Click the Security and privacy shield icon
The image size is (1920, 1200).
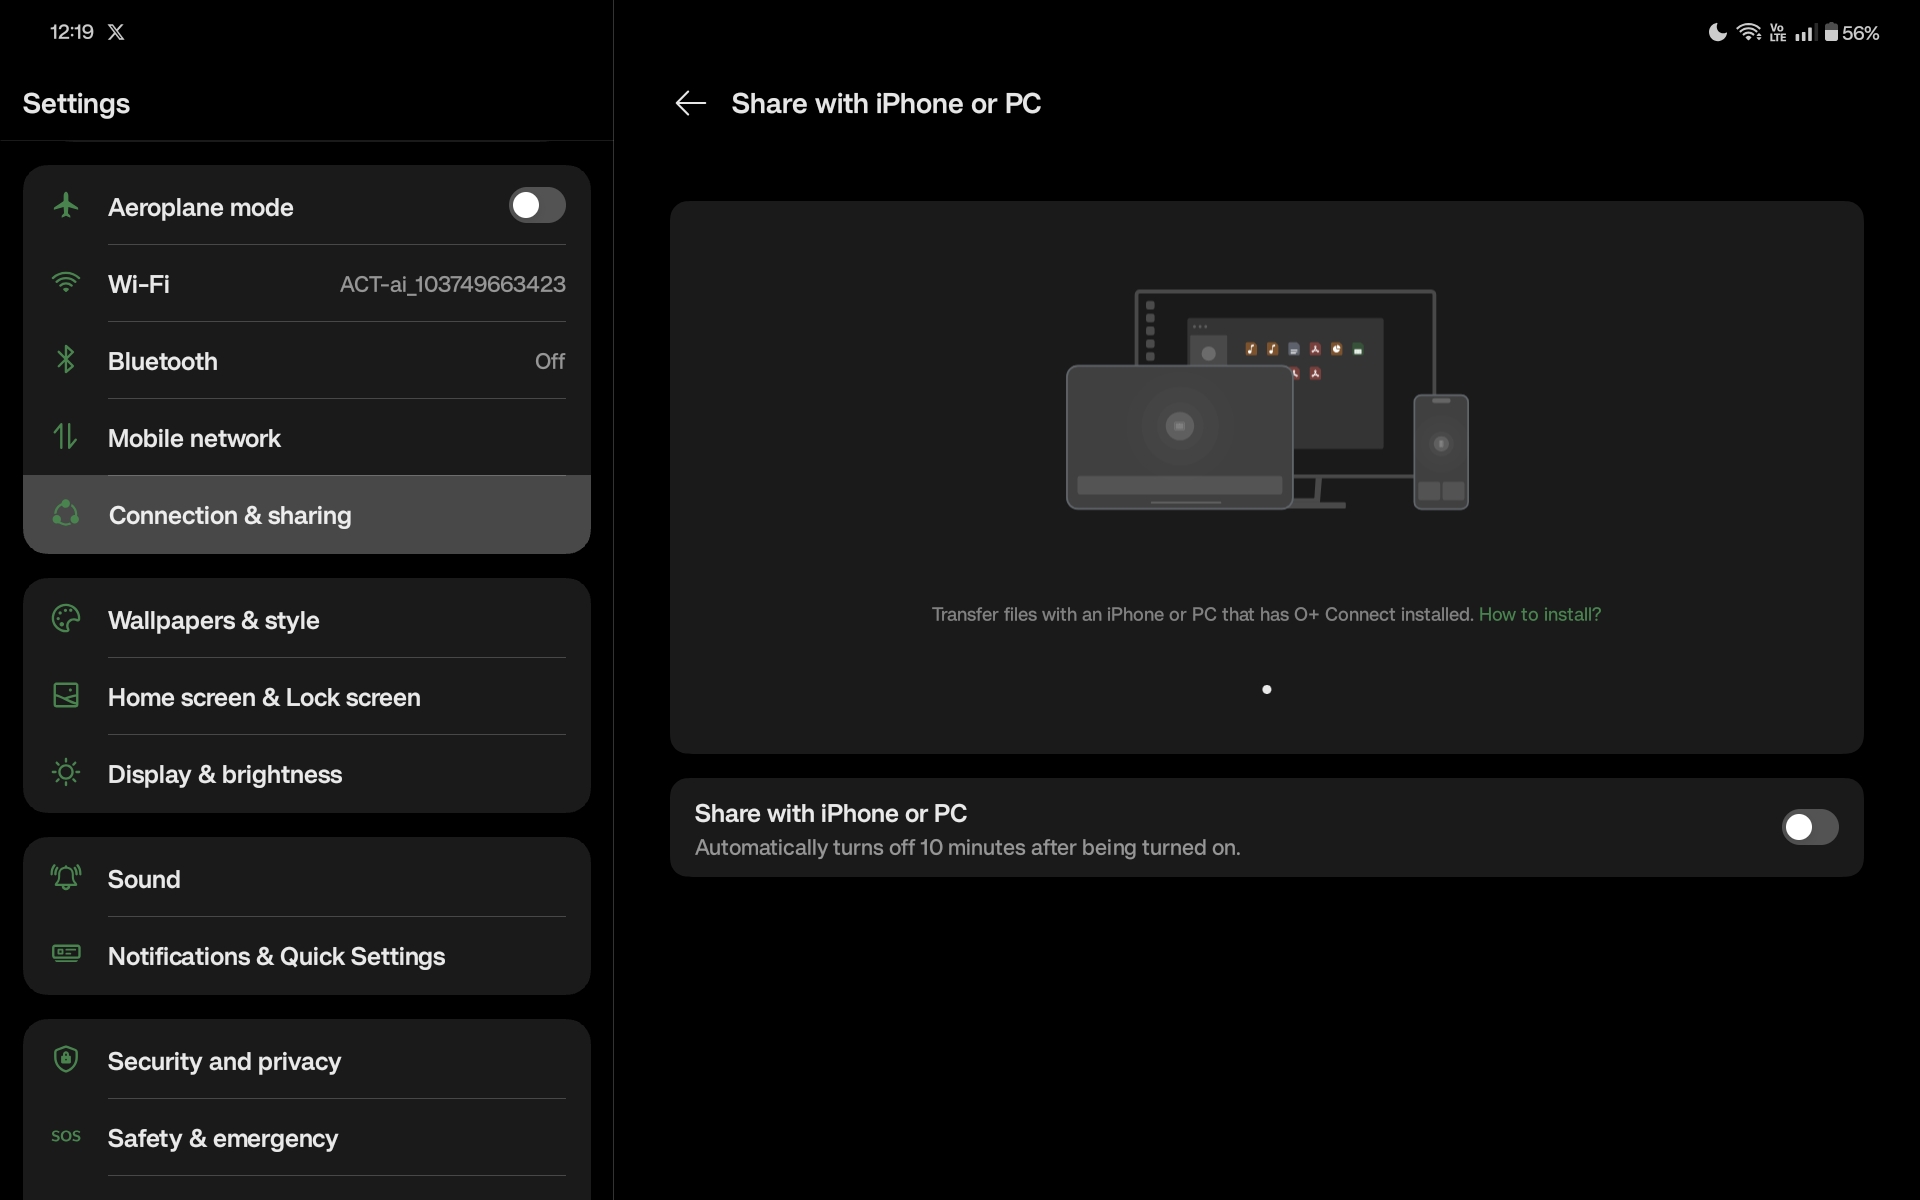pos(66,1059)
